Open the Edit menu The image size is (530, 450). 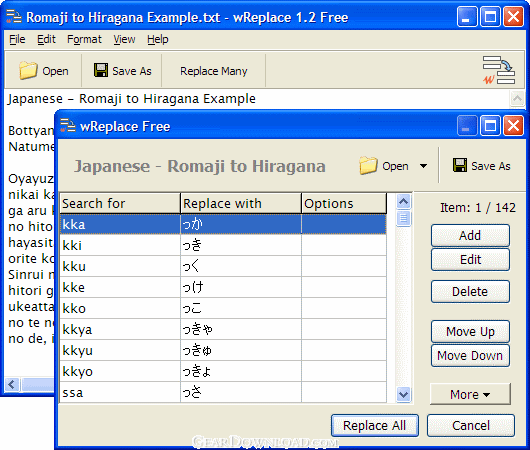[x=46, y=40]
